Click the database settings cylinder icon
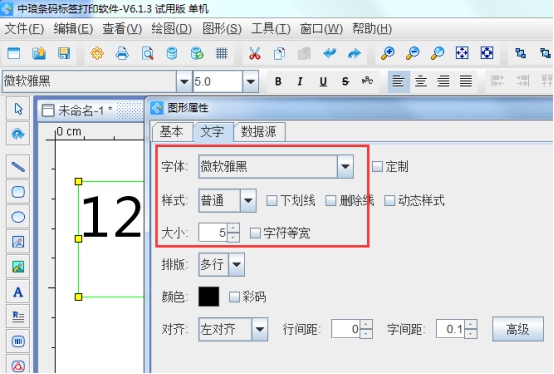554x374 pixels. (x=172, y=54)
